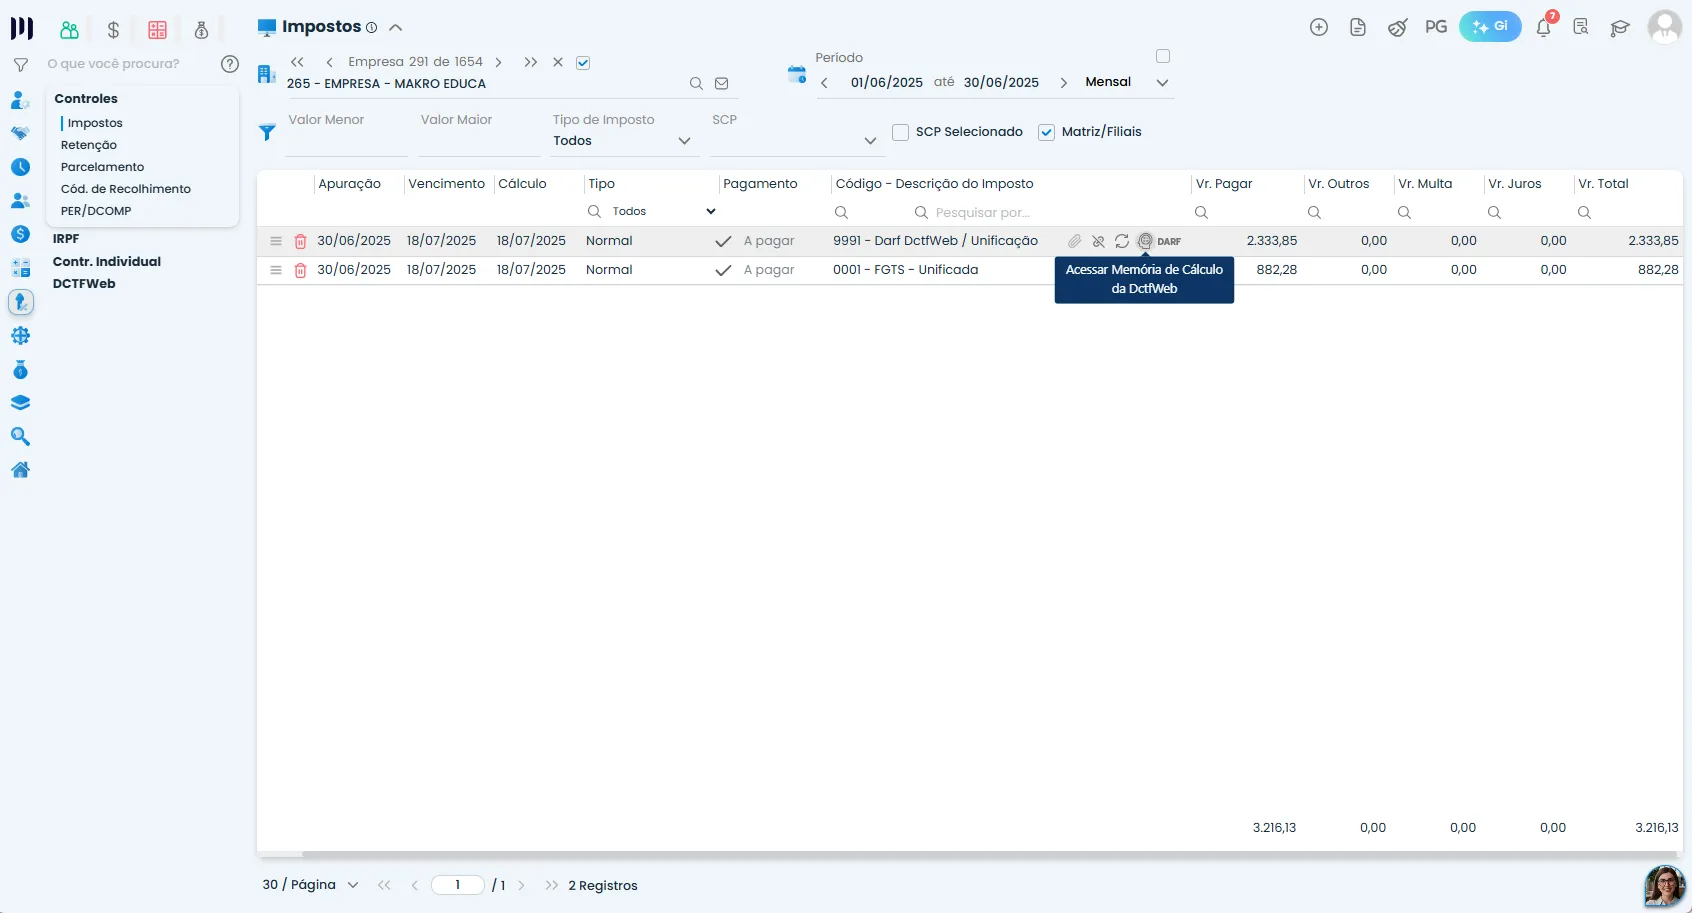This screenshot has height=913, width=1692.
Task: Open the 30 / Página size dropdown
Action: [310, 885]
